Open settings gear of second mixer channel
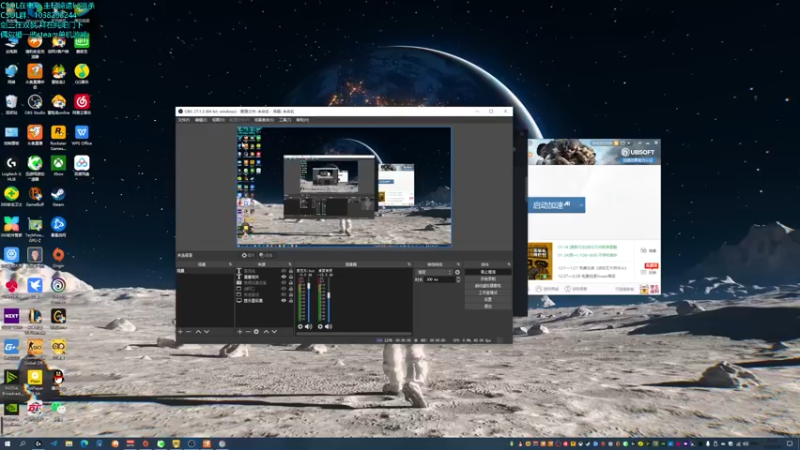This screenshot has width=800, height=450. (x=320, y=327)
